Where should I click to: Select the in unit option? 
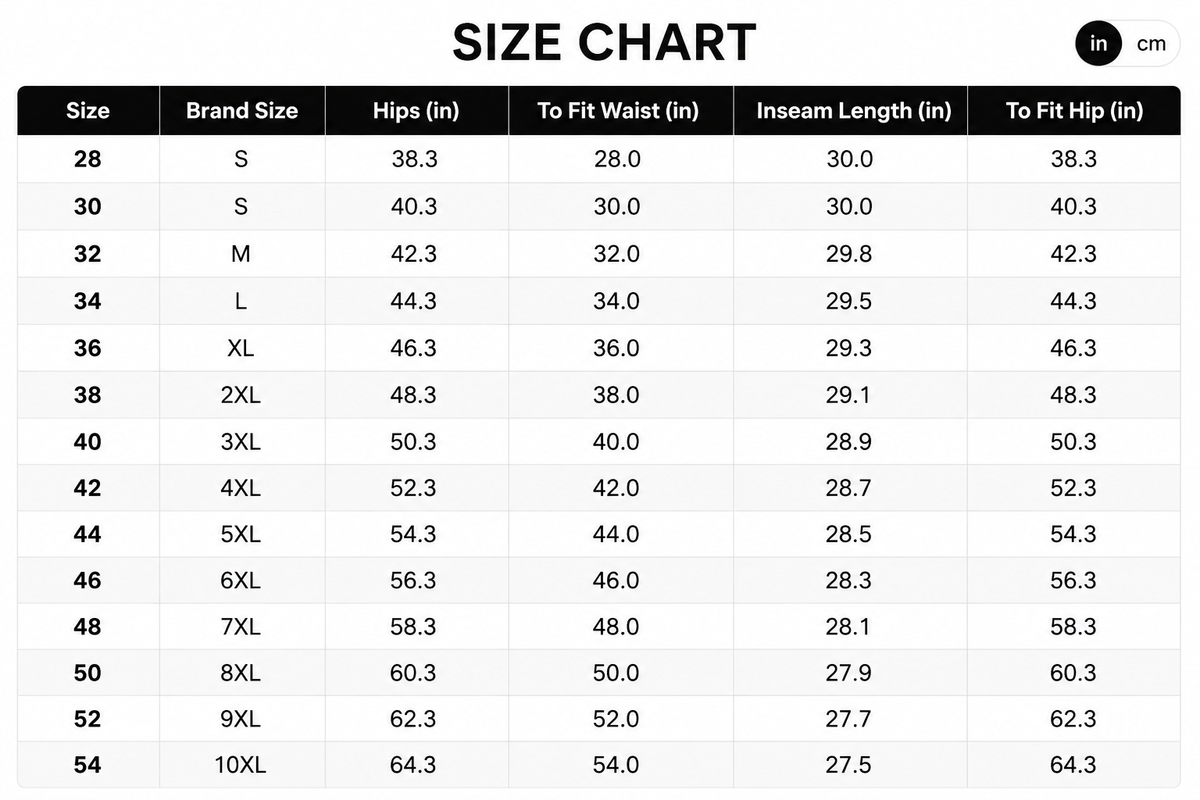pos(1099,44)
